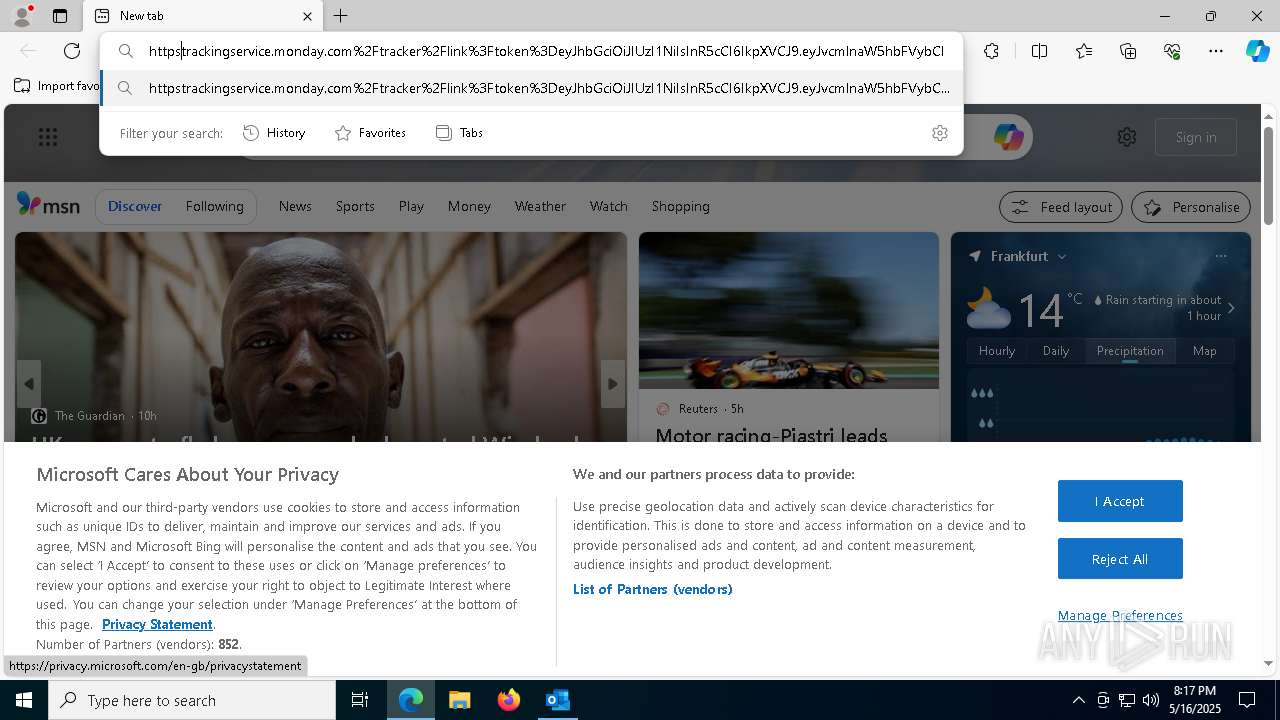Click Reject All button
Image resolution: width=1280 pixels, height=720 pixels.
pyautogui.click(x=1120, y=559)
